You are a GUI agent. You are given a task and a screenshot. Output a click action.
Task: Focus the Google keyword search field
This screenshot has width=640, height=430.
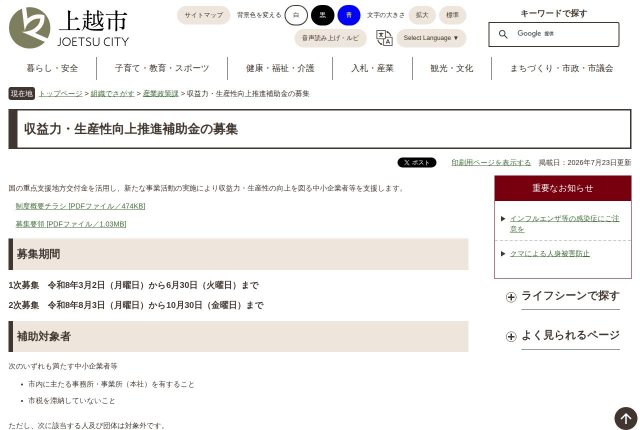(x=553, y=34)
